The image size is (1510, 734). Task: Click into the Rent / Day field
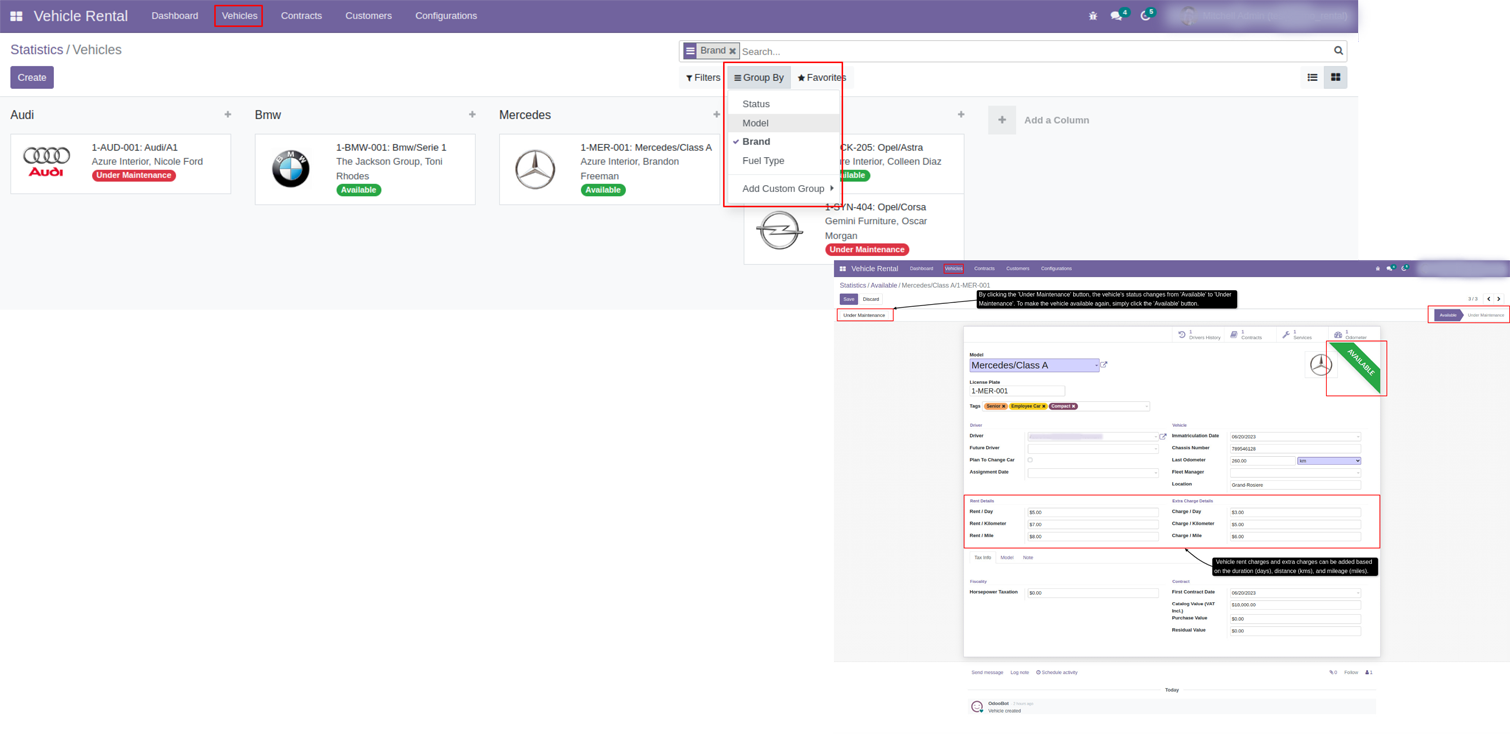tap(1091, 512)
